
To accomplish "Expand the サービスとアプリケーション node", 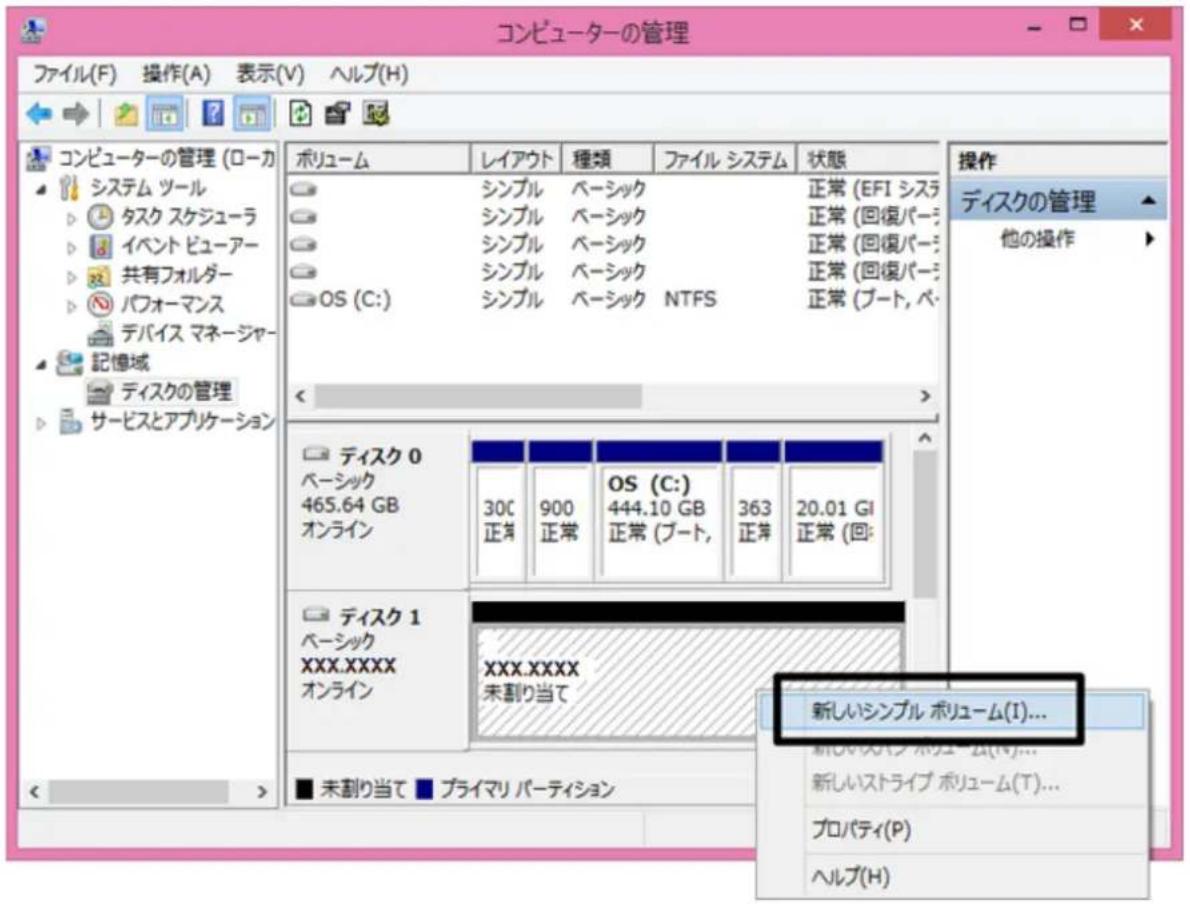I will [x=42, y=423].
